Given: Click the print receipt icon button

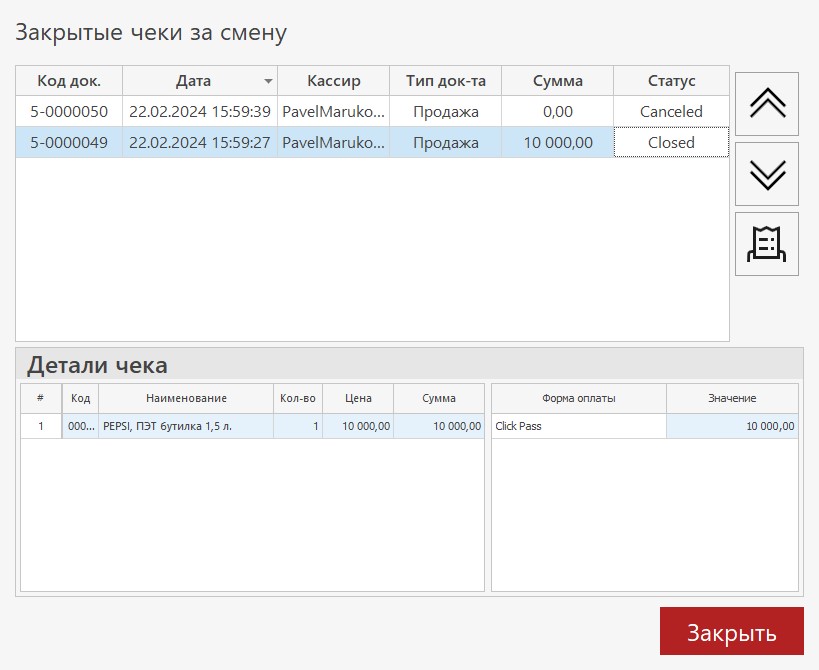Looking at the screenshot, I should tap(767, 244).
